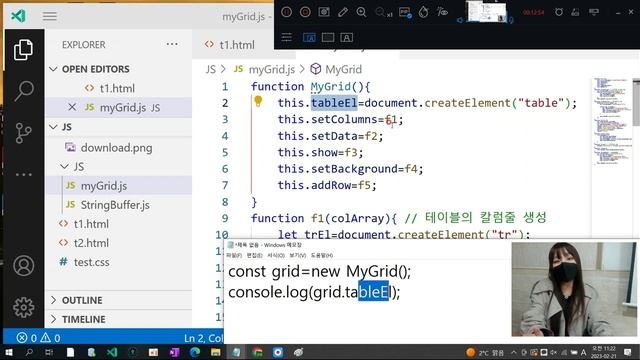Open the 도움말(H) menu in Notepad
This screenshot has height=360, width=640.
point(322,256)
